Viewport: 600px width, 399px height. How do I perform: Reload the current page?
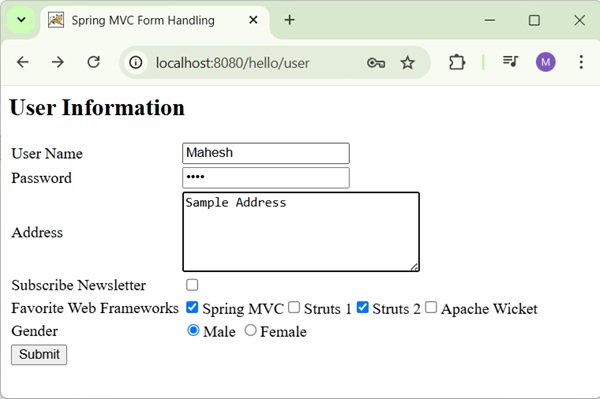(x=94, y=62)
